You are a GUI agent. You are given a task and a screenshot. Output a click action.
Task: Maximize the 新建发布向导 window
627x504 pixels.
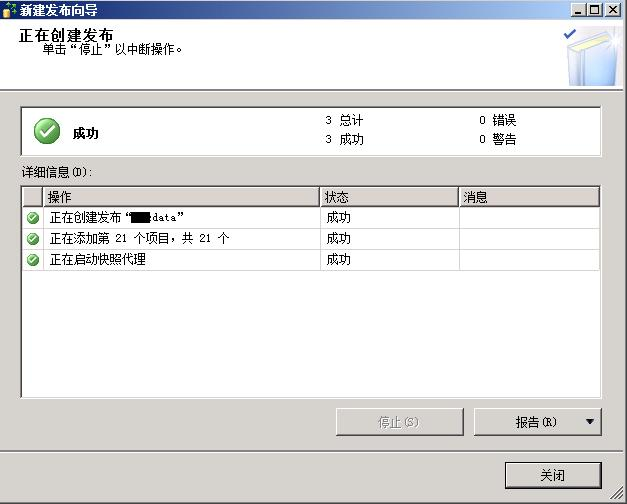tap(595, 10)
